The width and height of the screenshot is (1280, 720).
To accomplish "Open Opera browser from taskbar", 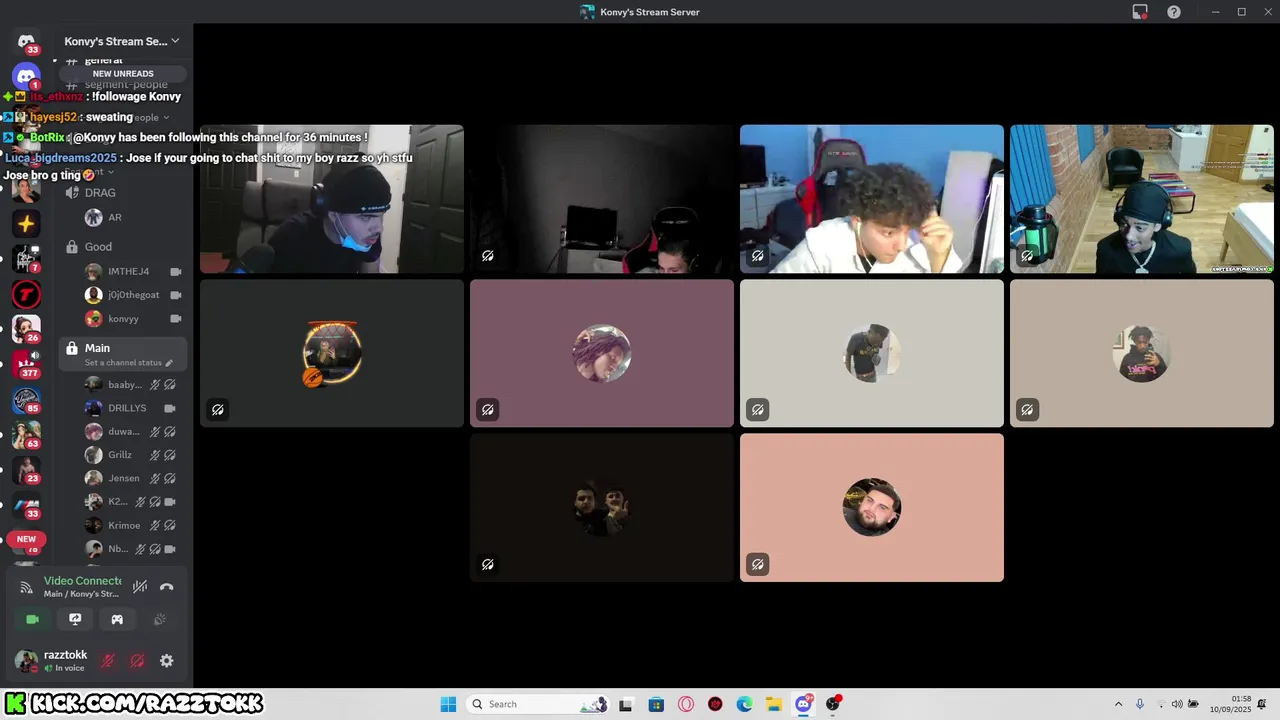I will tap(686, 704).
